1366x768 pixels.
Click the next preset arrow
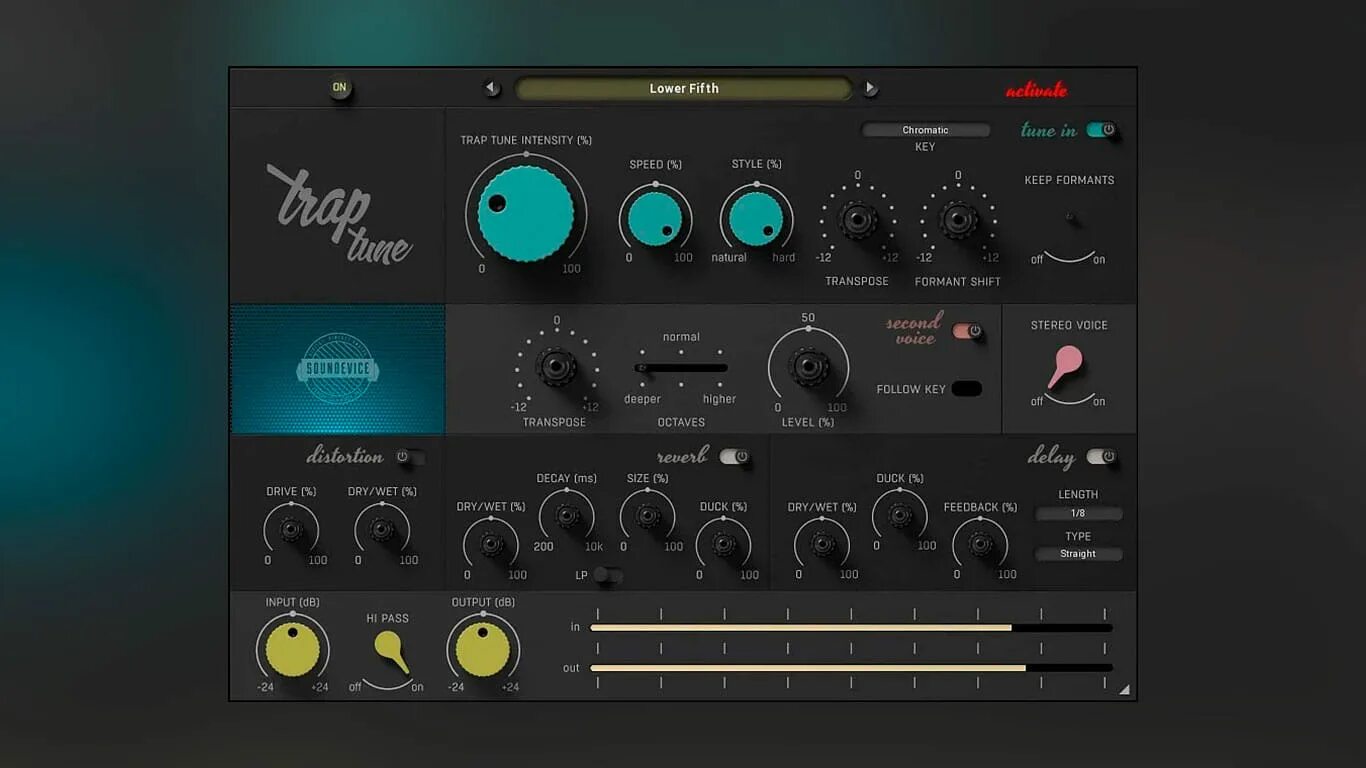[870, 88]
